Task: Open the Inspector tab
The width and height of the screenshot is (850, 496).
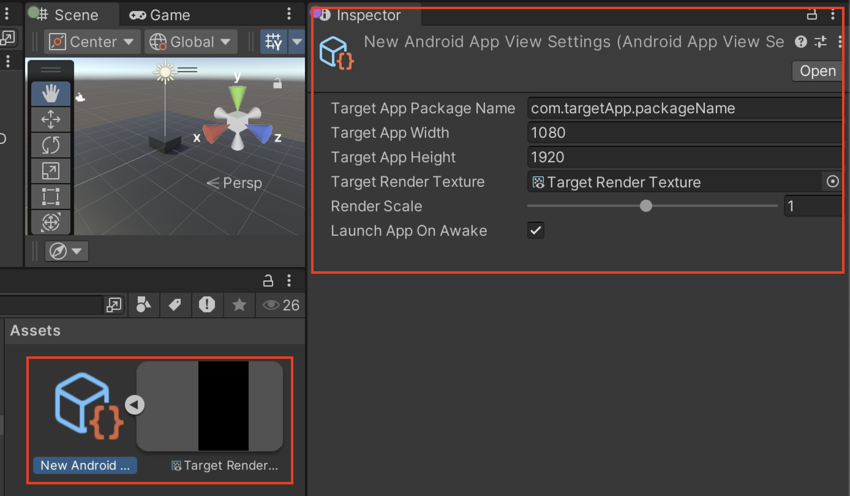Action: pos(363,15)
